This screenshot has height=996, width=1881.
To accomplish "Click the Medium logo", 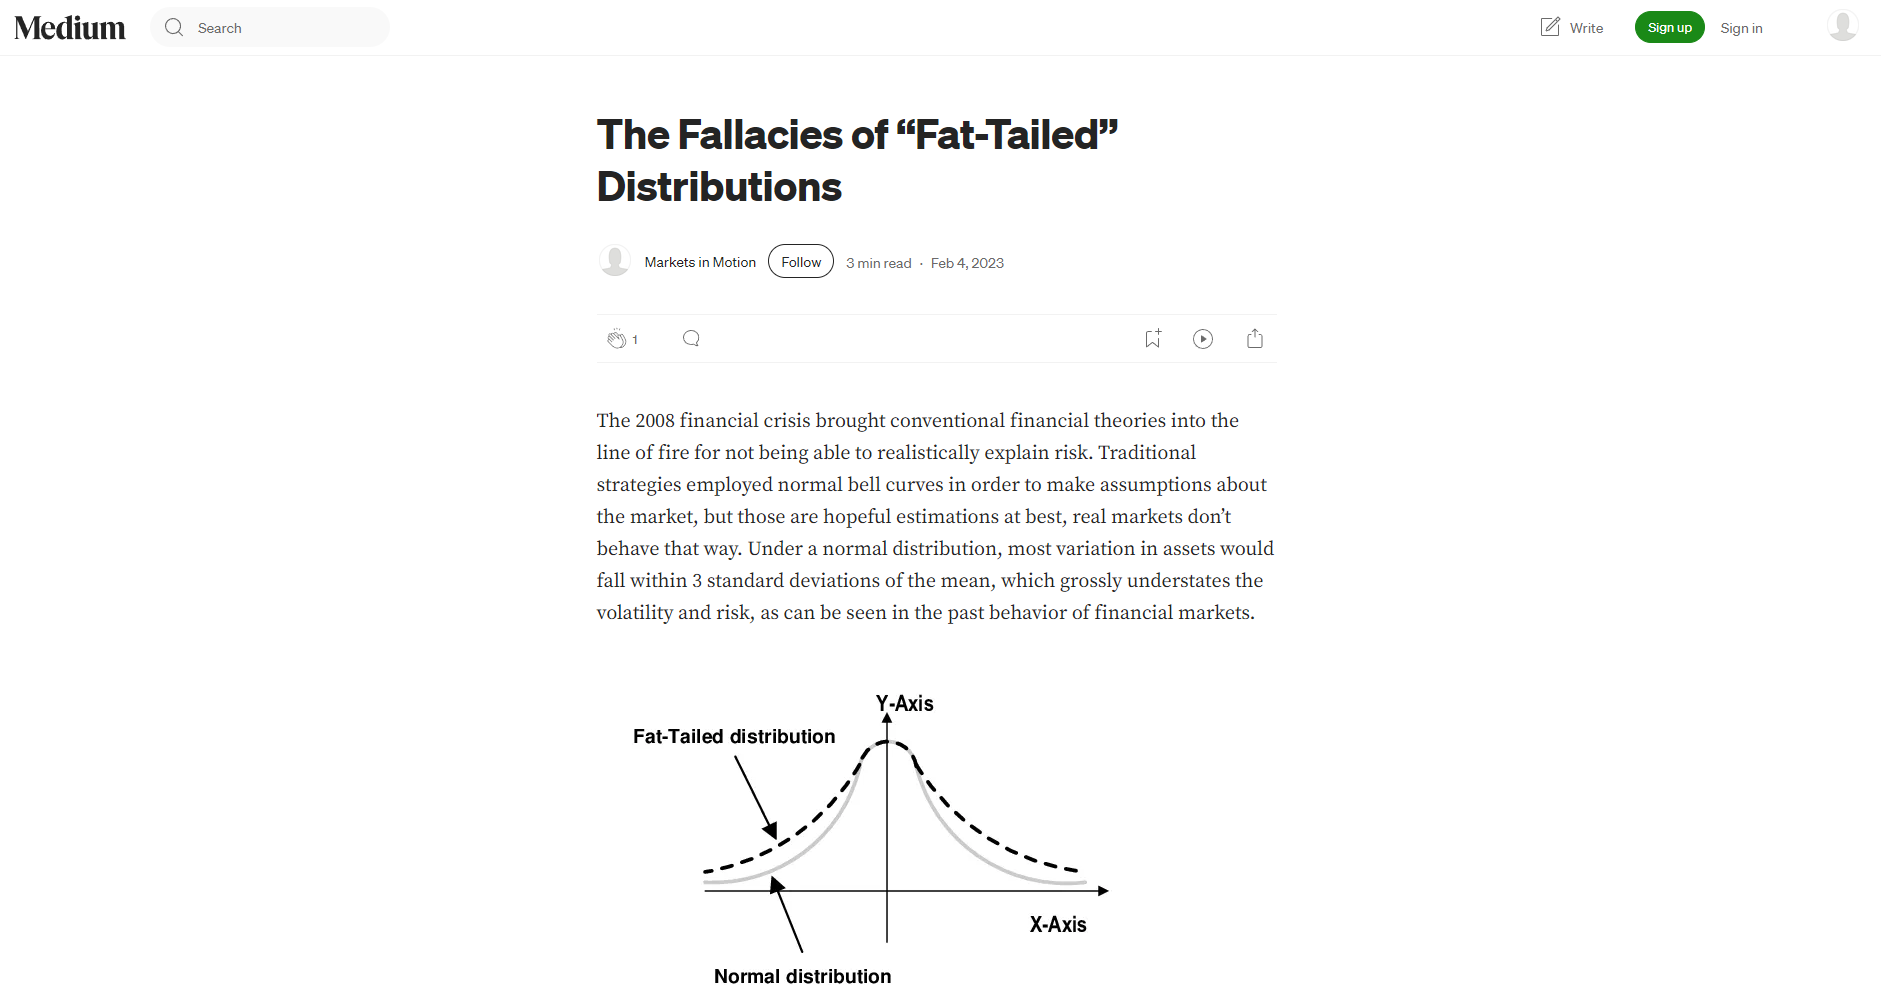I will 70,28.
